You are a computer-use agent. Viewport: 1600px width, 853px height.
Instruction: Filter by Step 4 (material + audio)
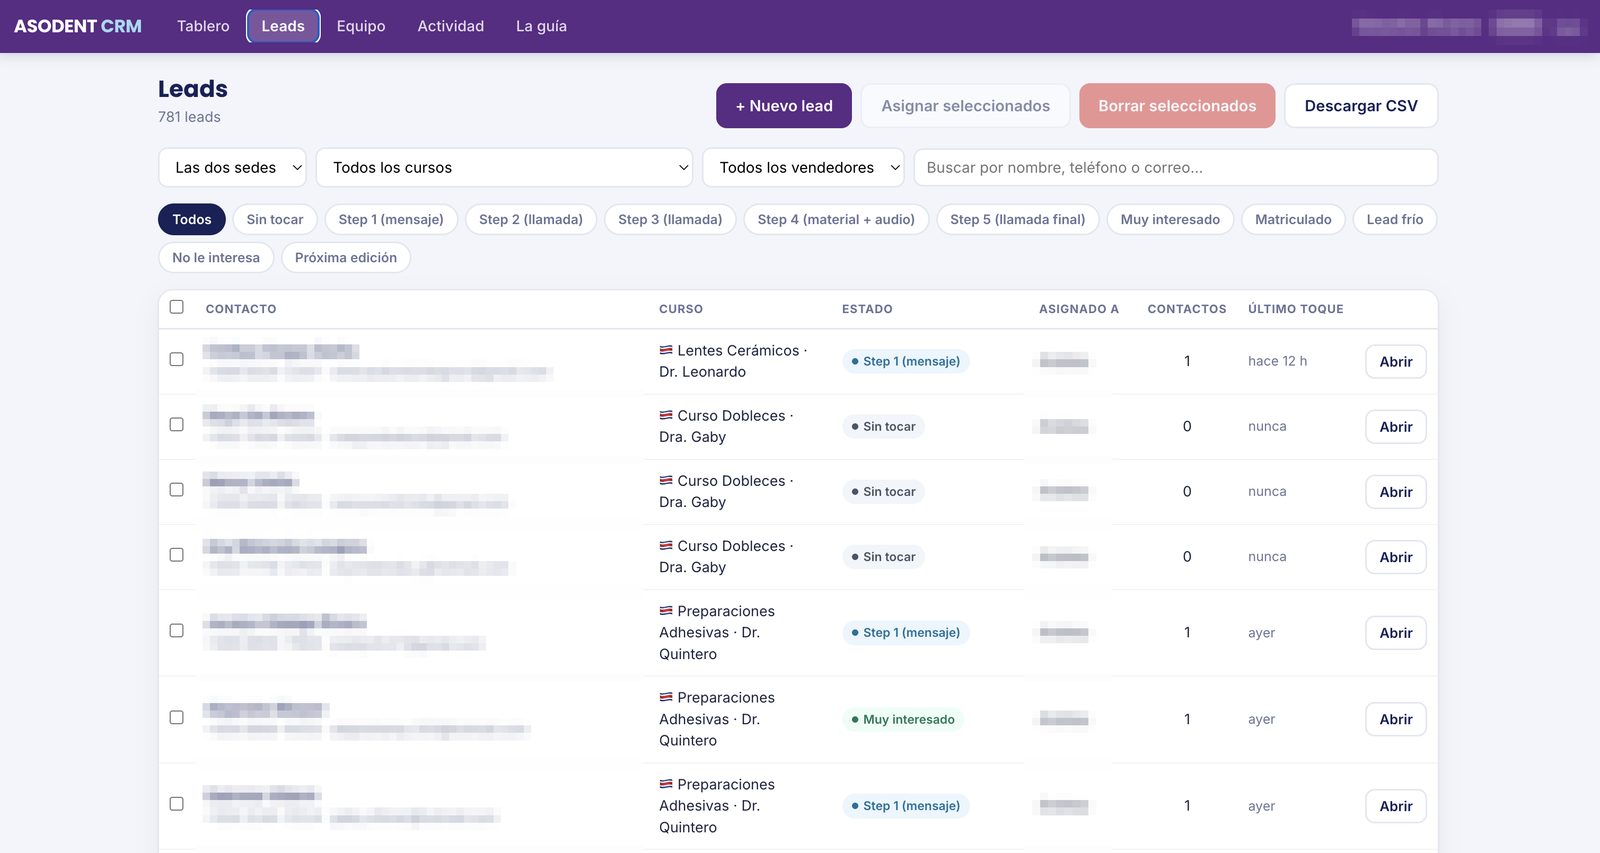(x=836, y=220)
